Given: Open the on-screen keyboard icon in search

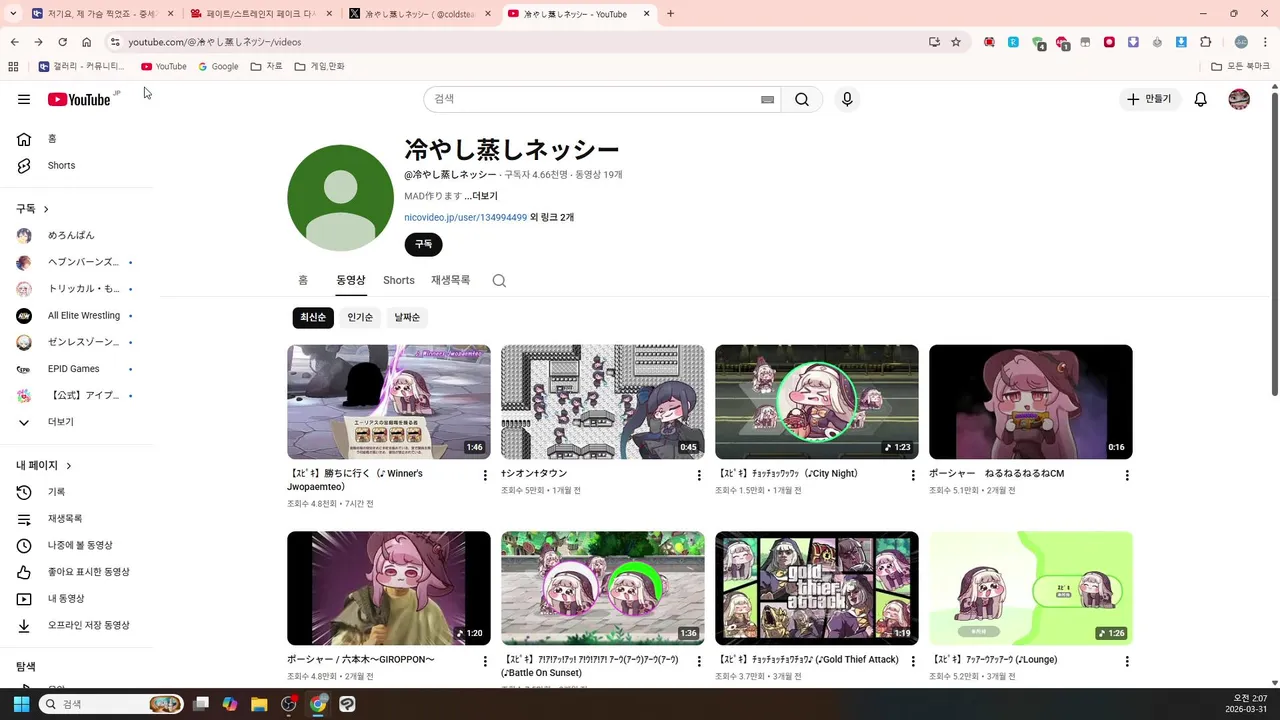Looking at the screenshot, I should pos(767,99).
